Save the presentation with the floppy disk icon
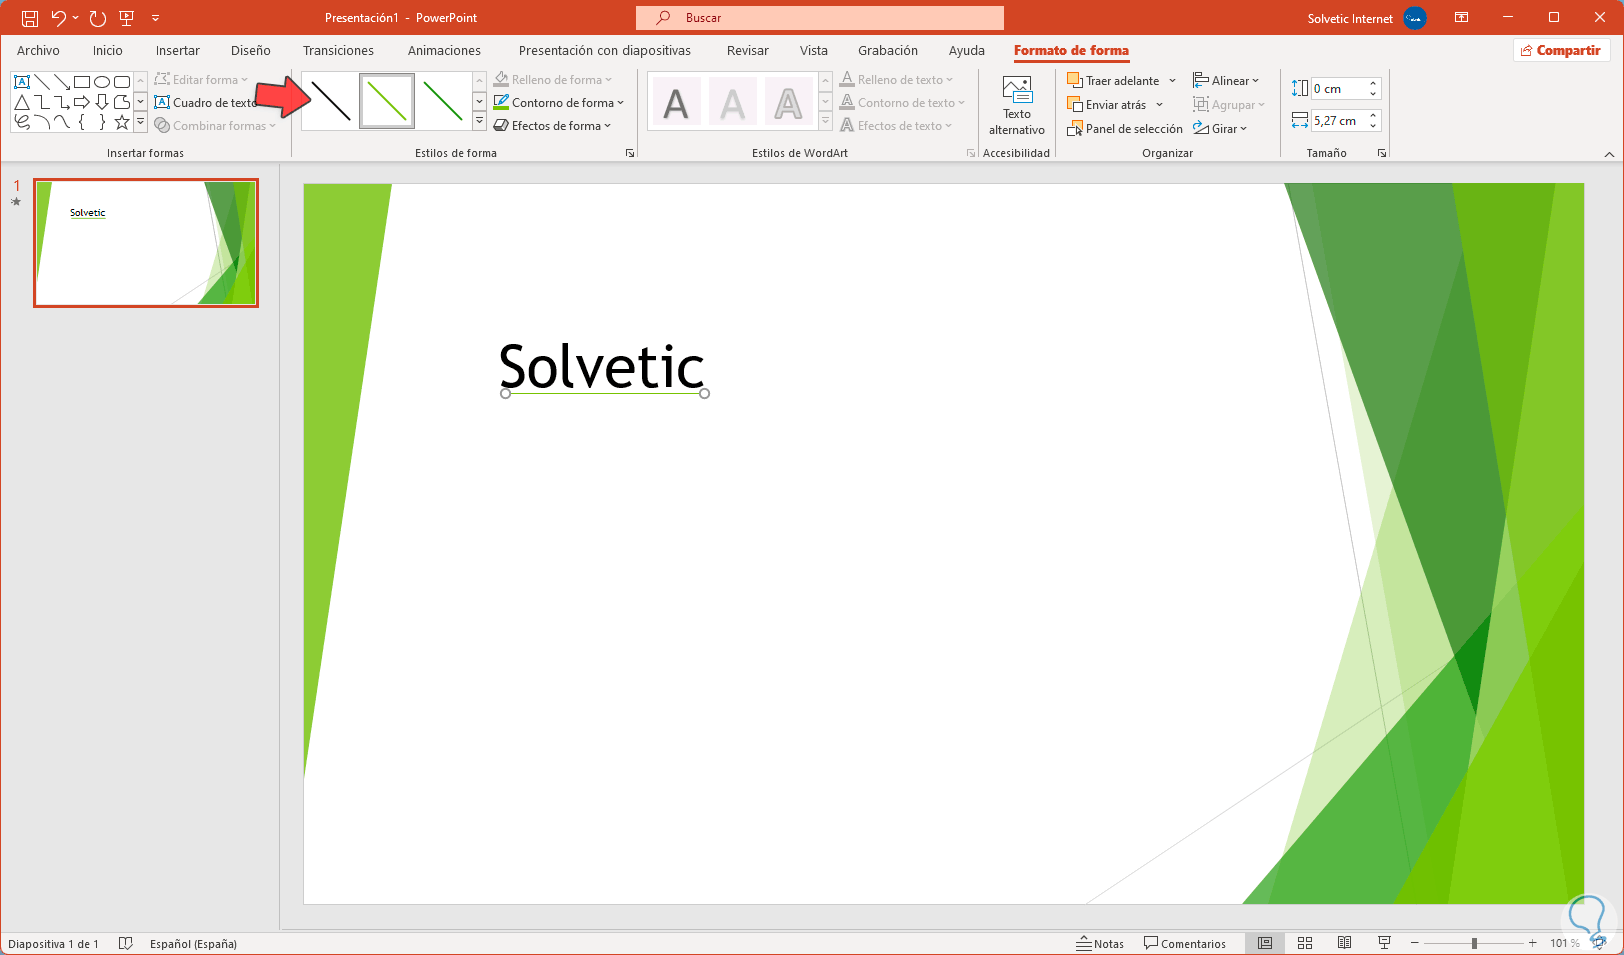 coord(30,18)
